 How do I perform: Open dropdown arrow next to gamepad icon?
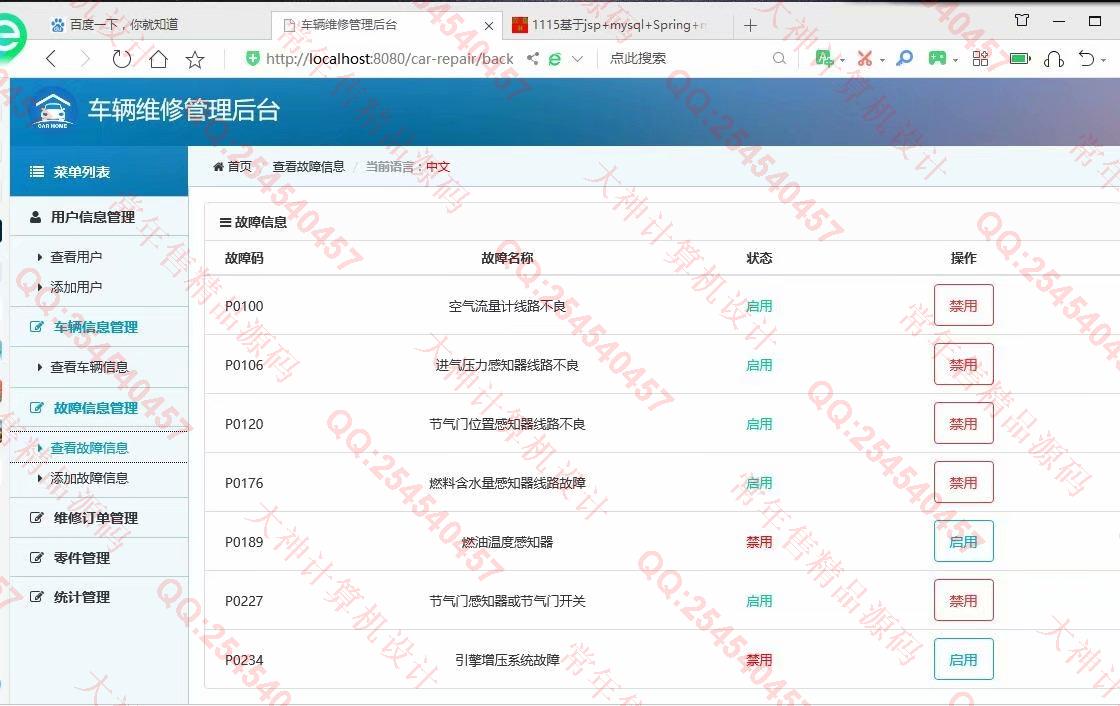(956, 60)
